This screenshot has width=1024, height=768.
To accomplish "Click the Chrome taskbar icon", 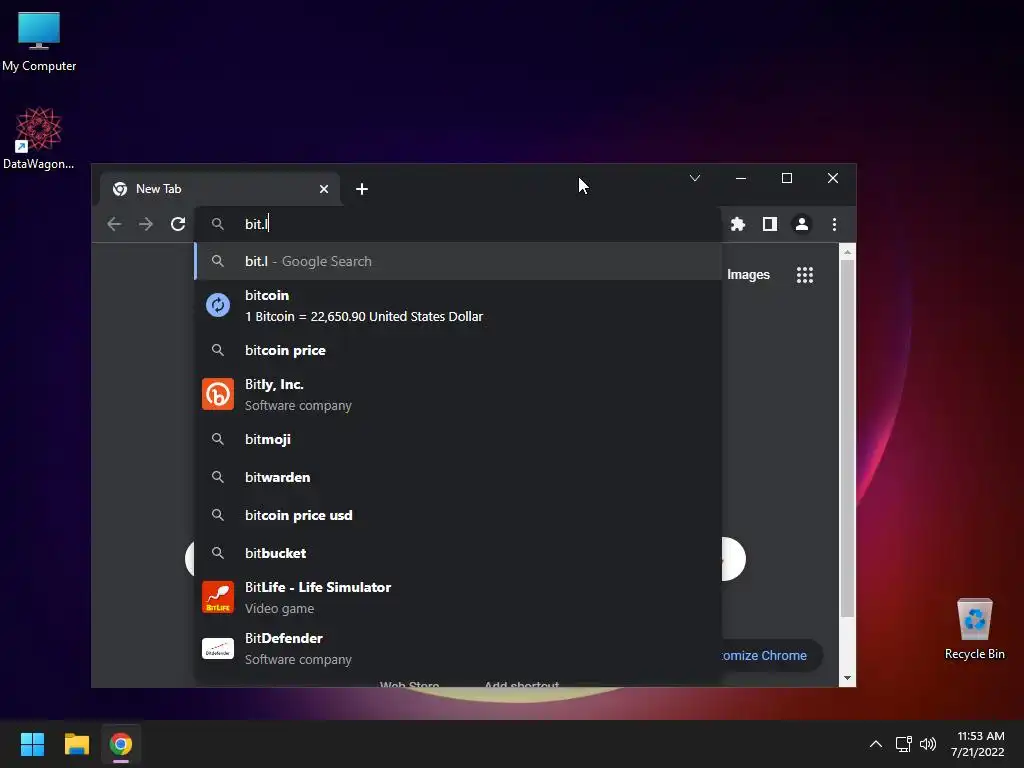I will click(x=121, y=744).
